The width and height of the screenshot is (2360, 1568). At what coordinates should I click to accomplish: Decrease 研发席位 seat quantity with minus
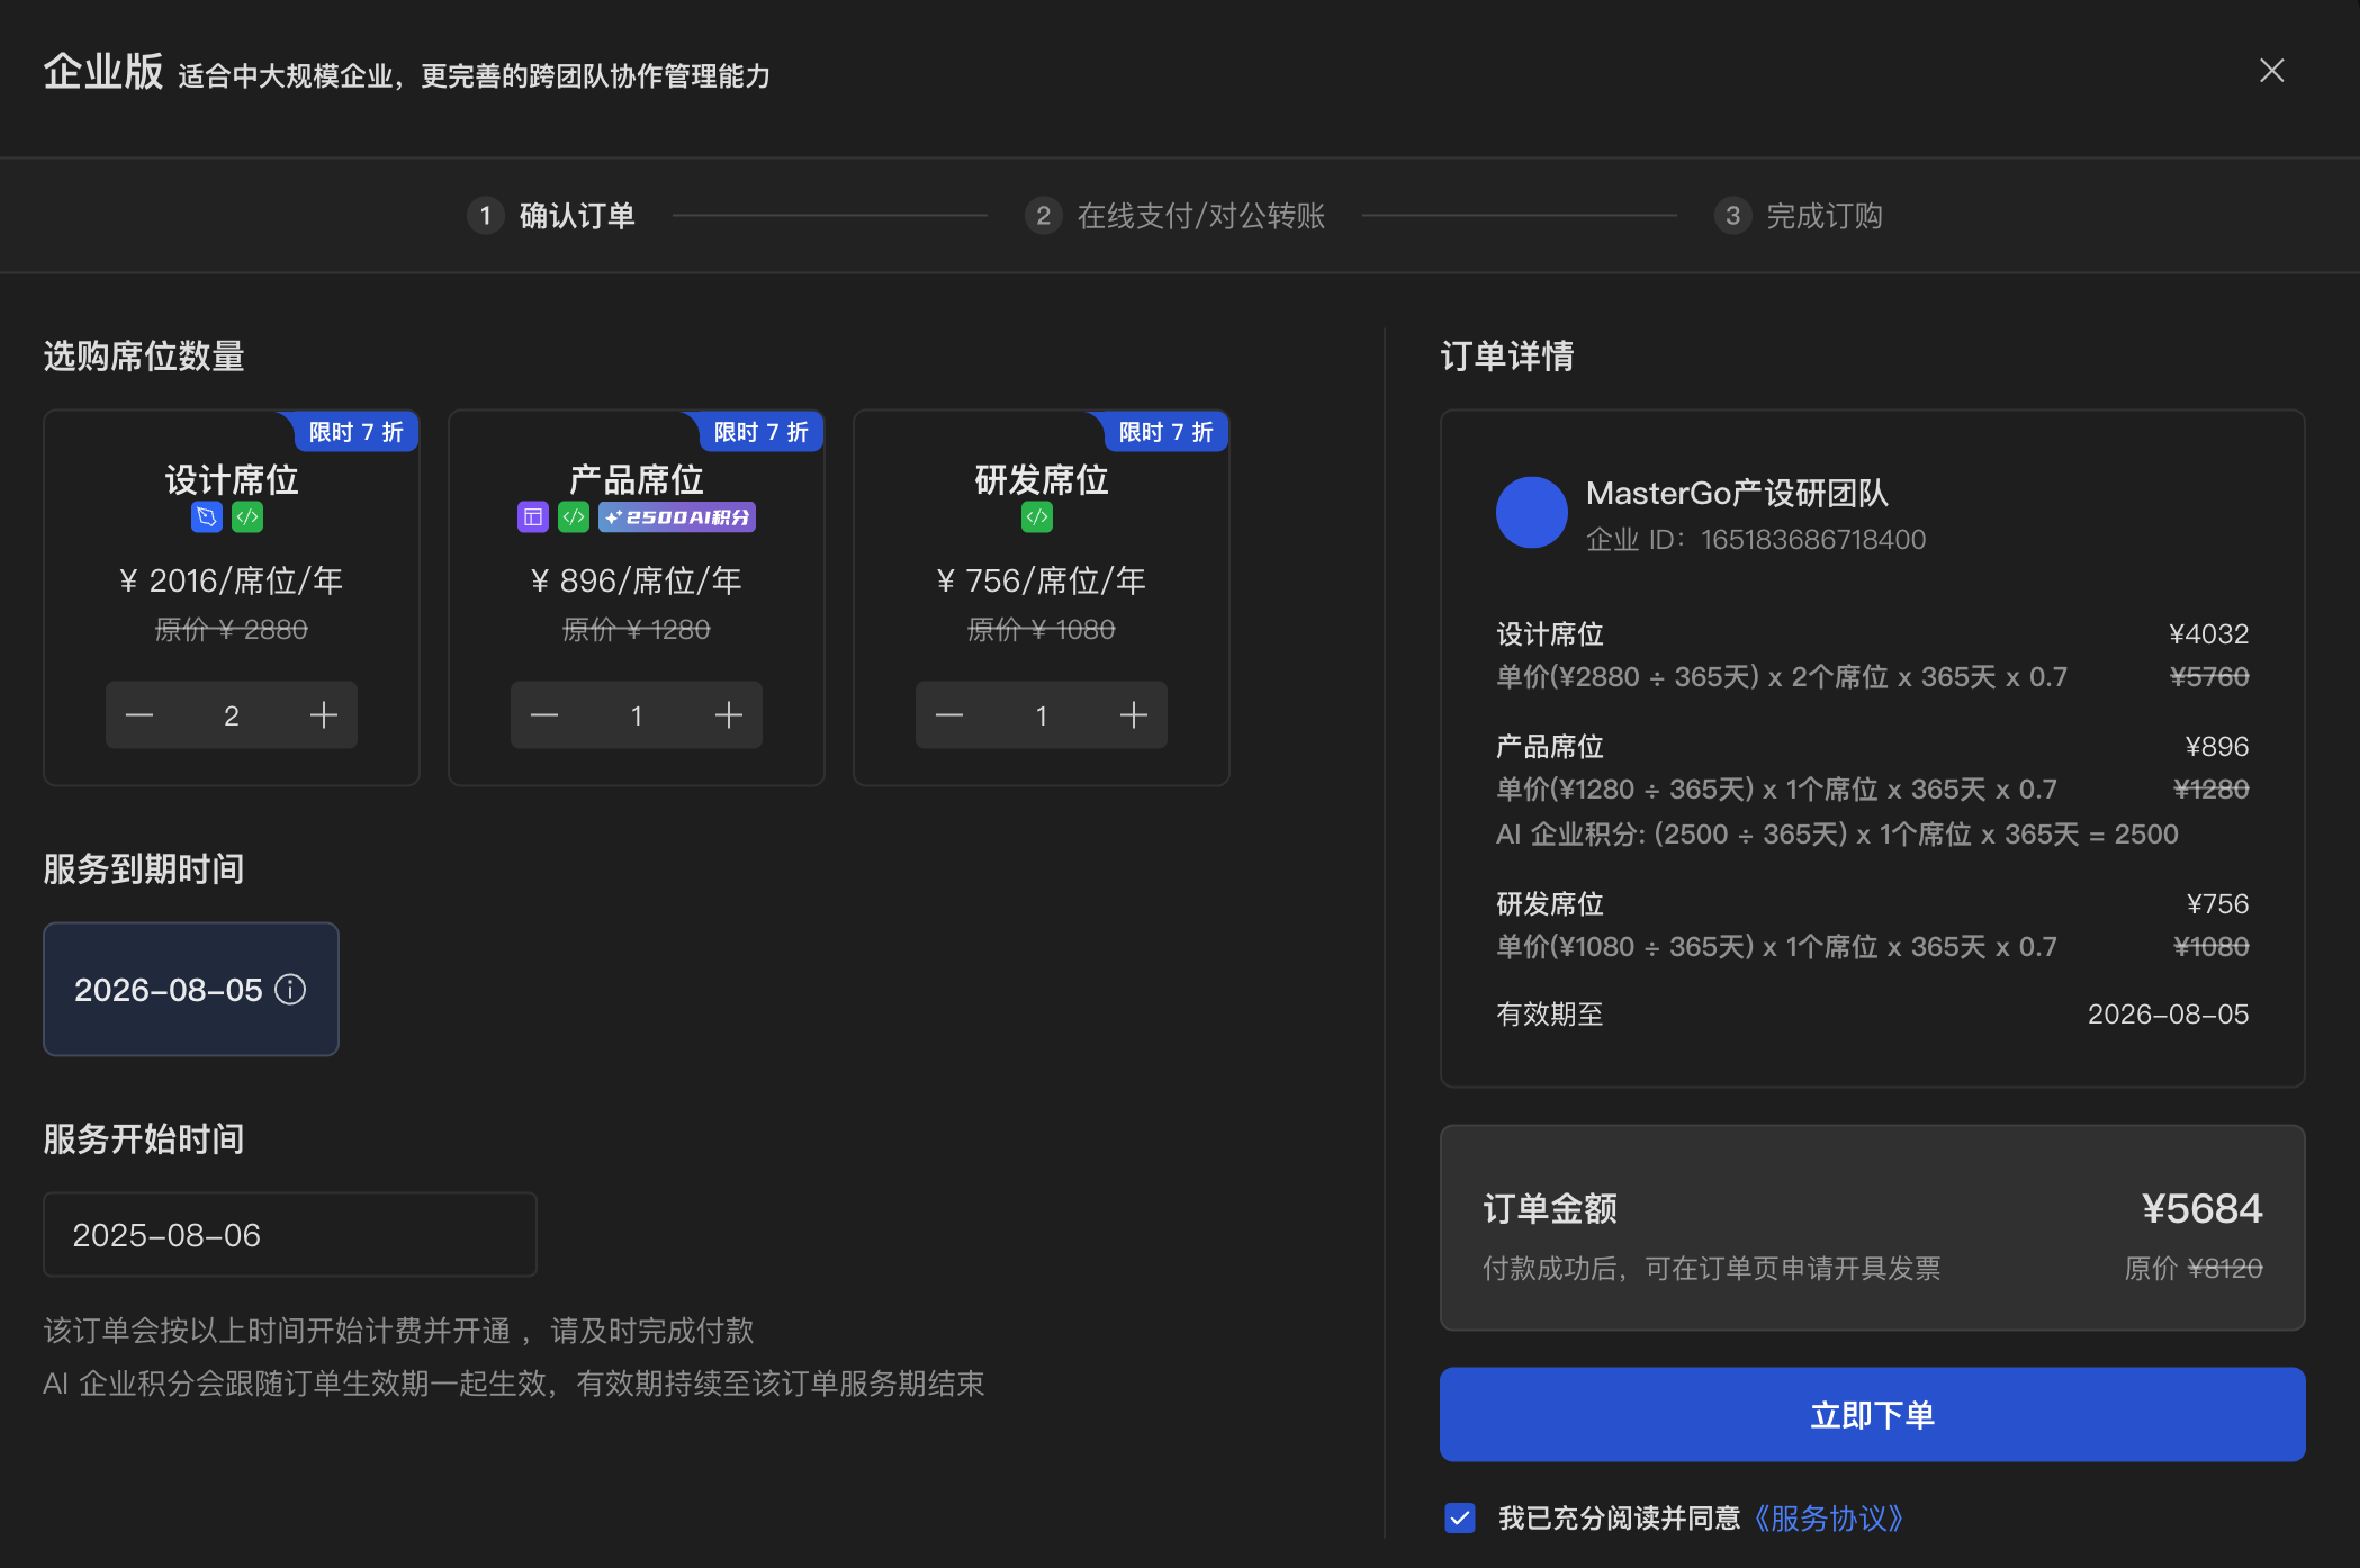(949, 715)
